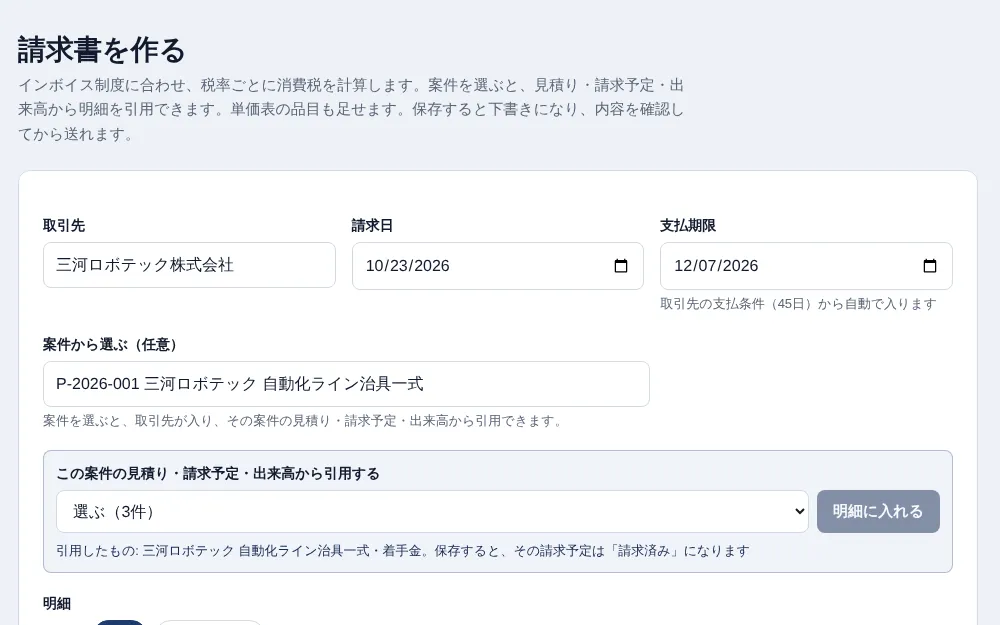The image size is (1000, 625).
Task: Click the 請求書を作る page heading
Action: (x=101, y=50)
